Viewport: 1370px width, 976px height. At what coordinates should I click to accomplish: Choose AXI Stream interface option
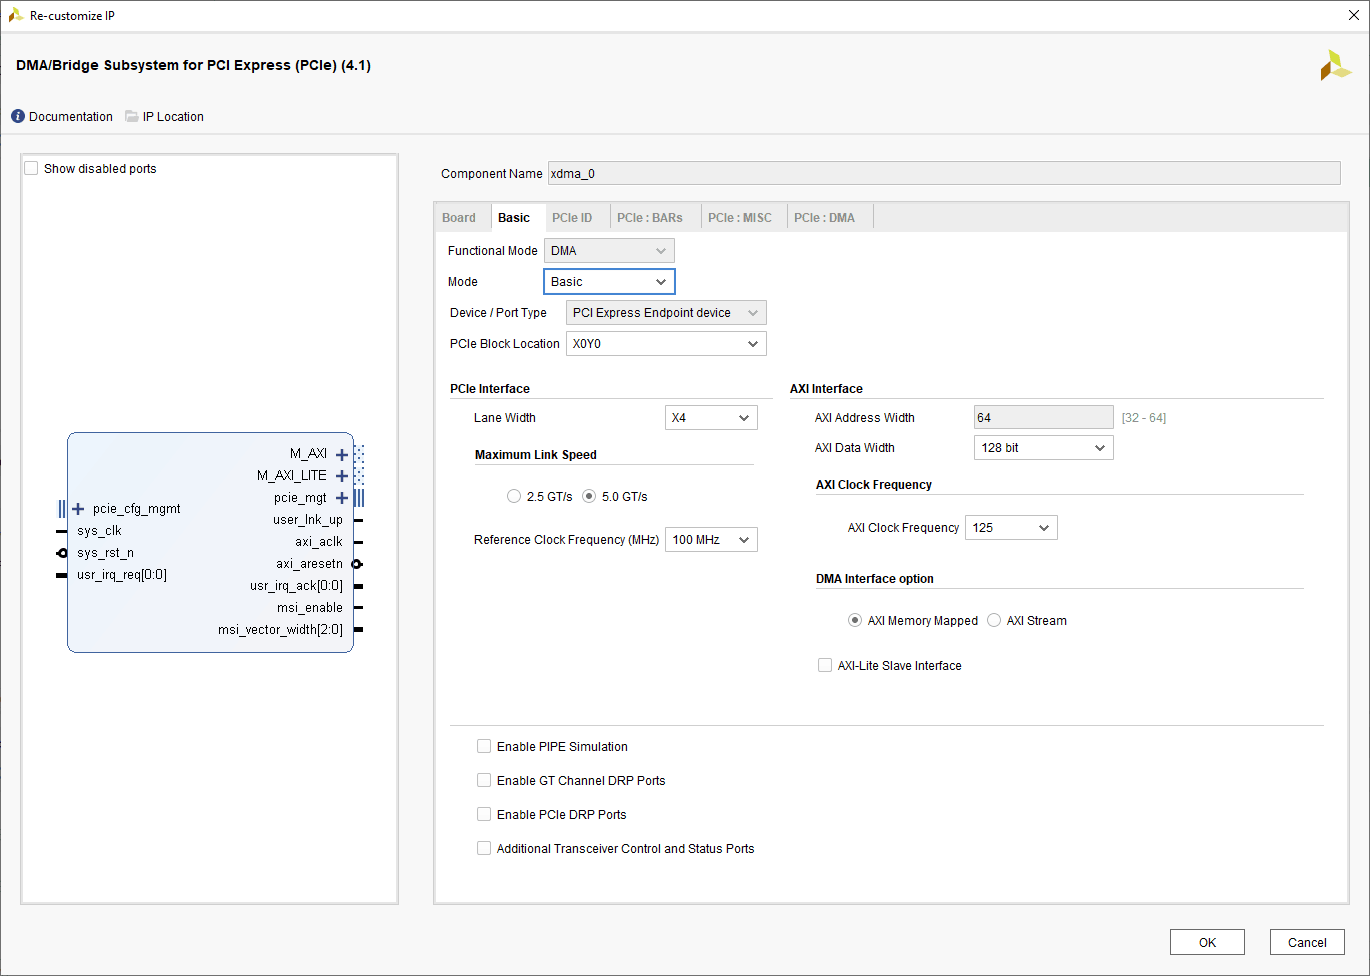coord(994,621)
